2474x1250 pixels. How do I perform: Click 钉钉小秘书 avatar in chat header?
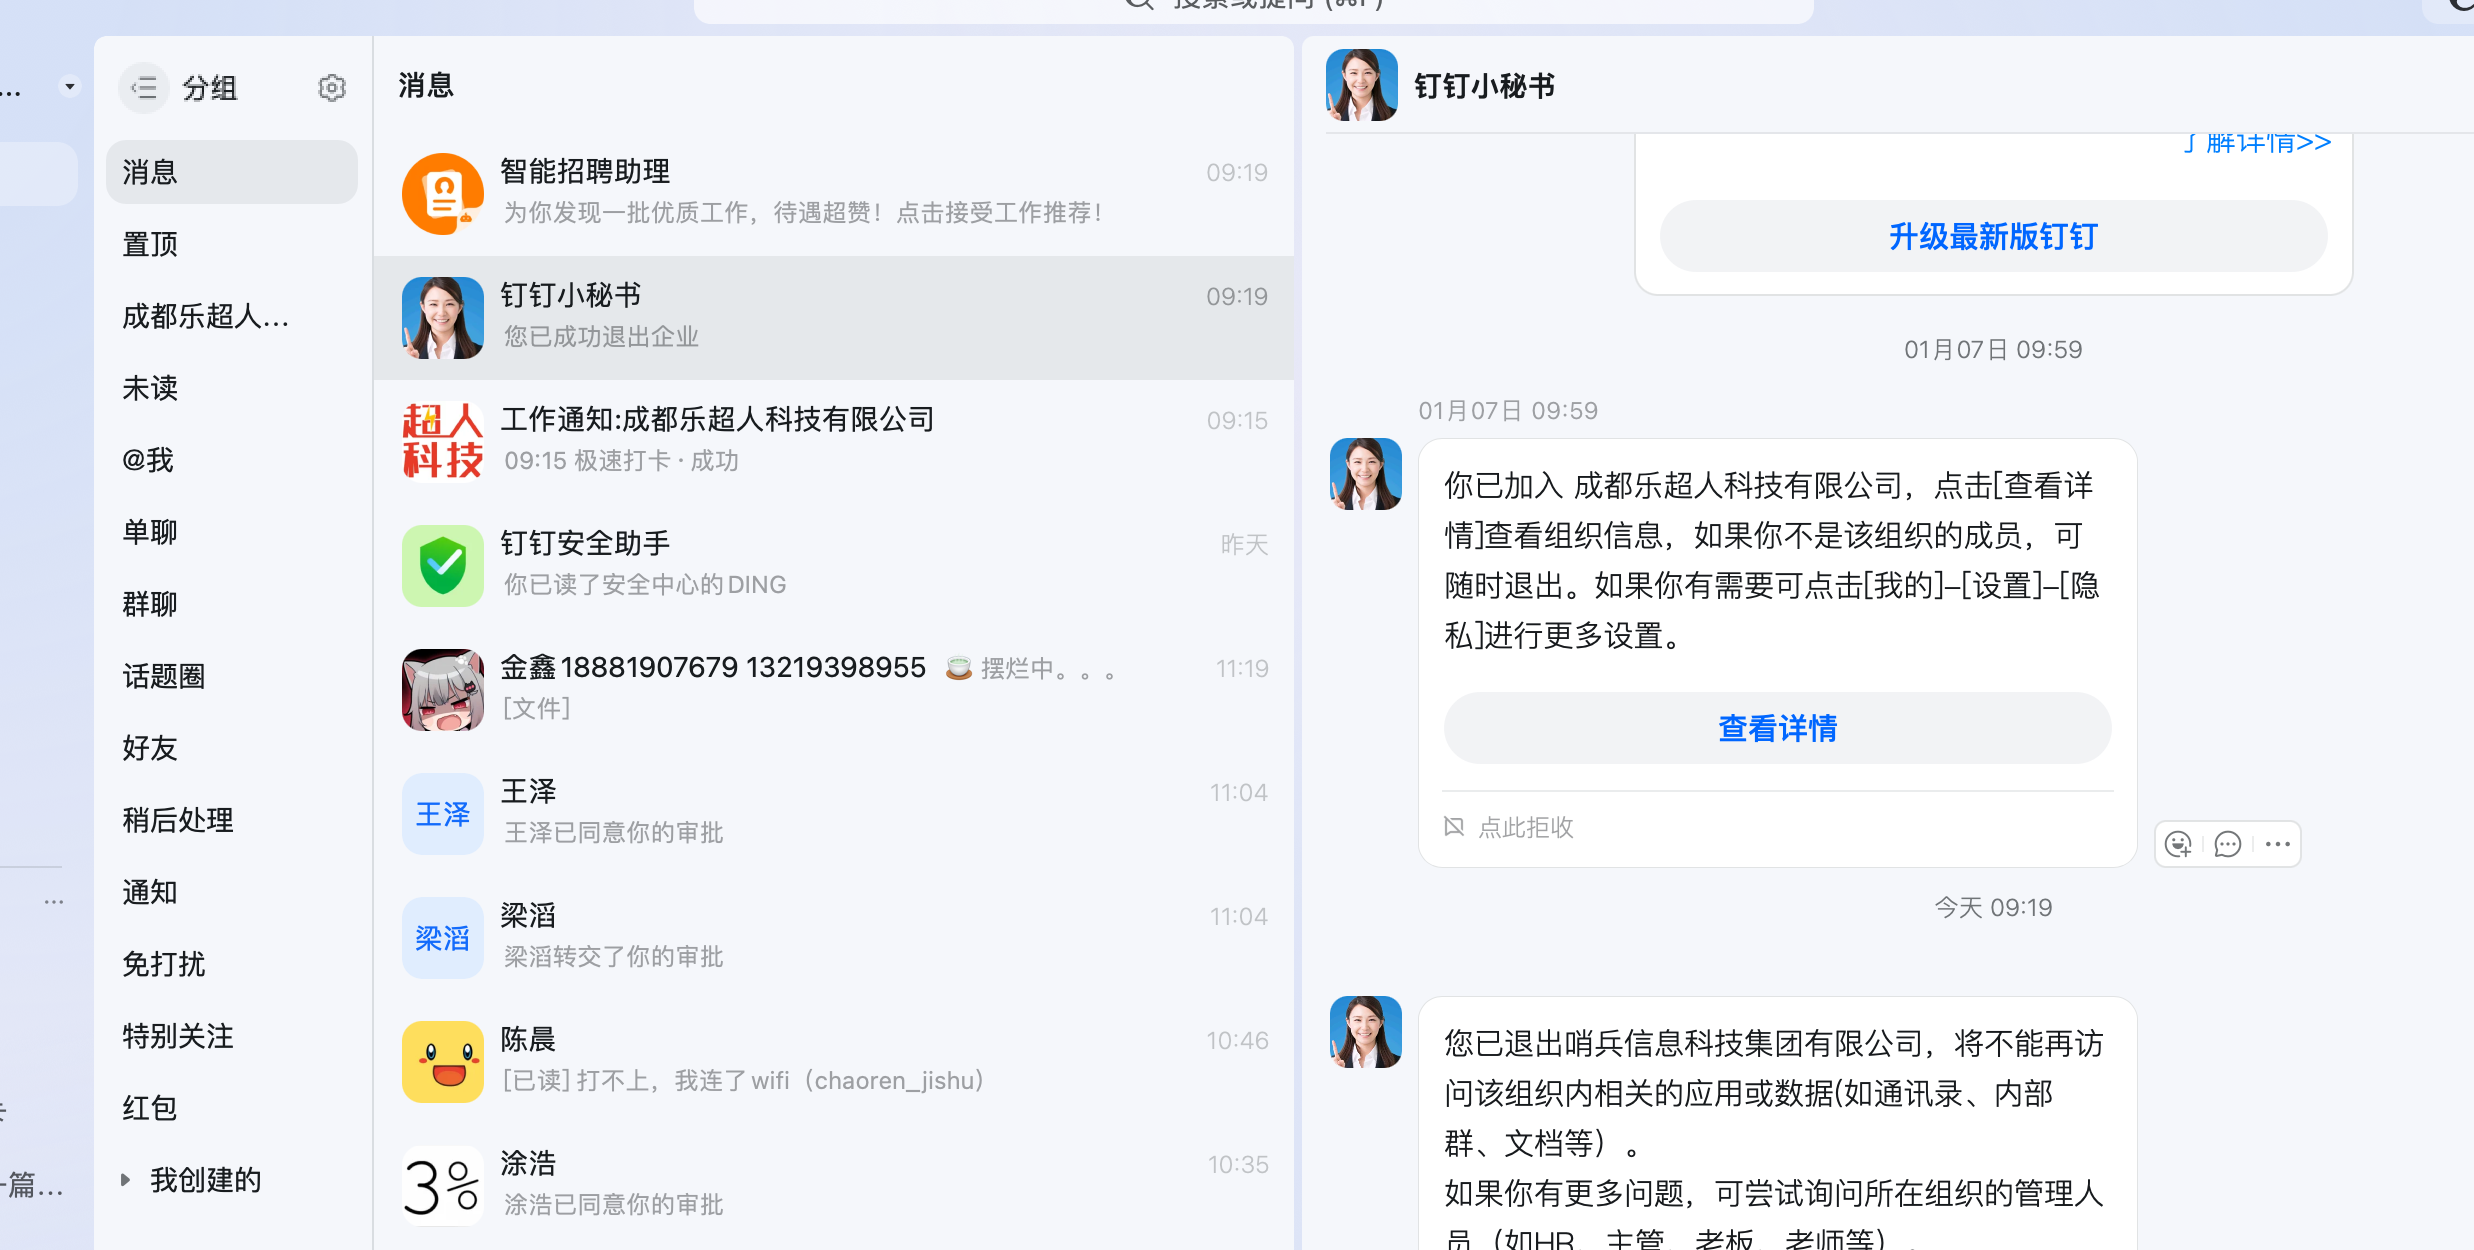1361,86
